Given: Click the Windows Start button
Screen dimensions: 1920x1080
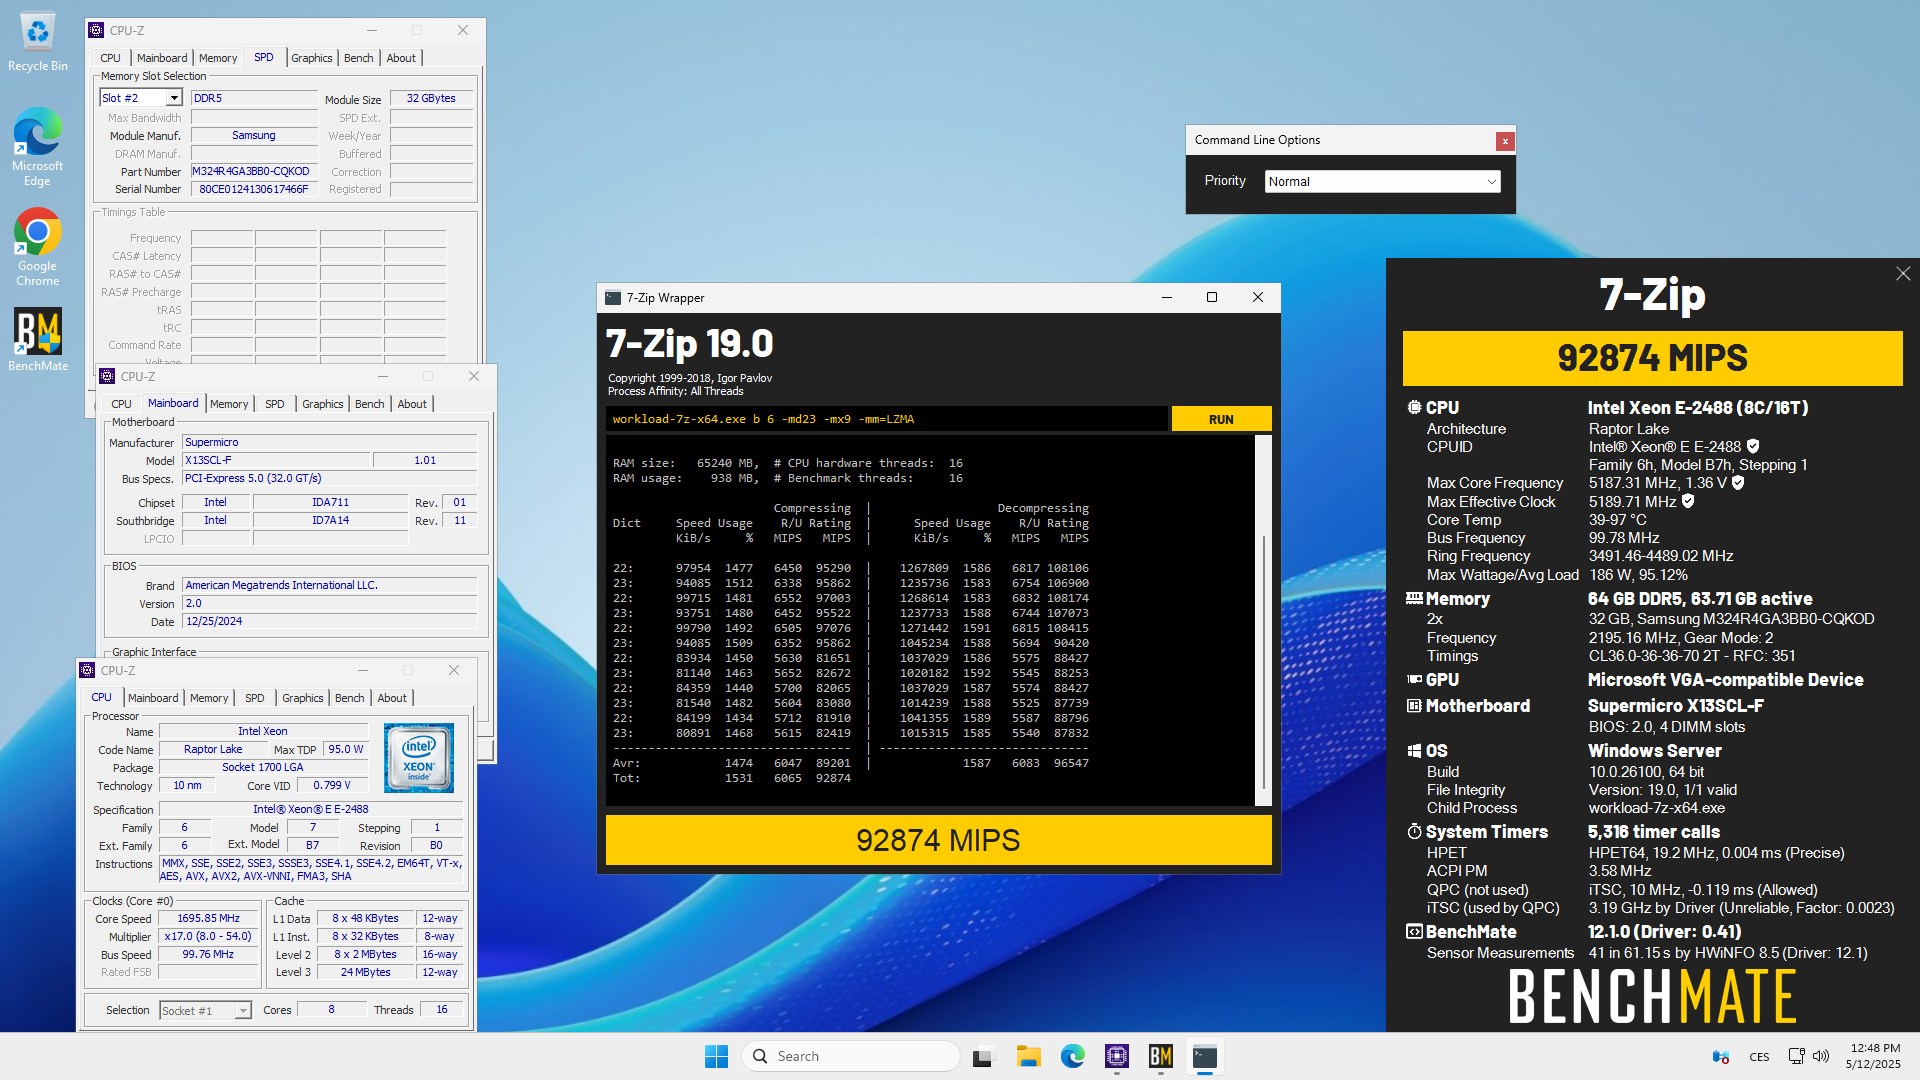Looking at the screenshot, I should click(x=716, y=1056).
